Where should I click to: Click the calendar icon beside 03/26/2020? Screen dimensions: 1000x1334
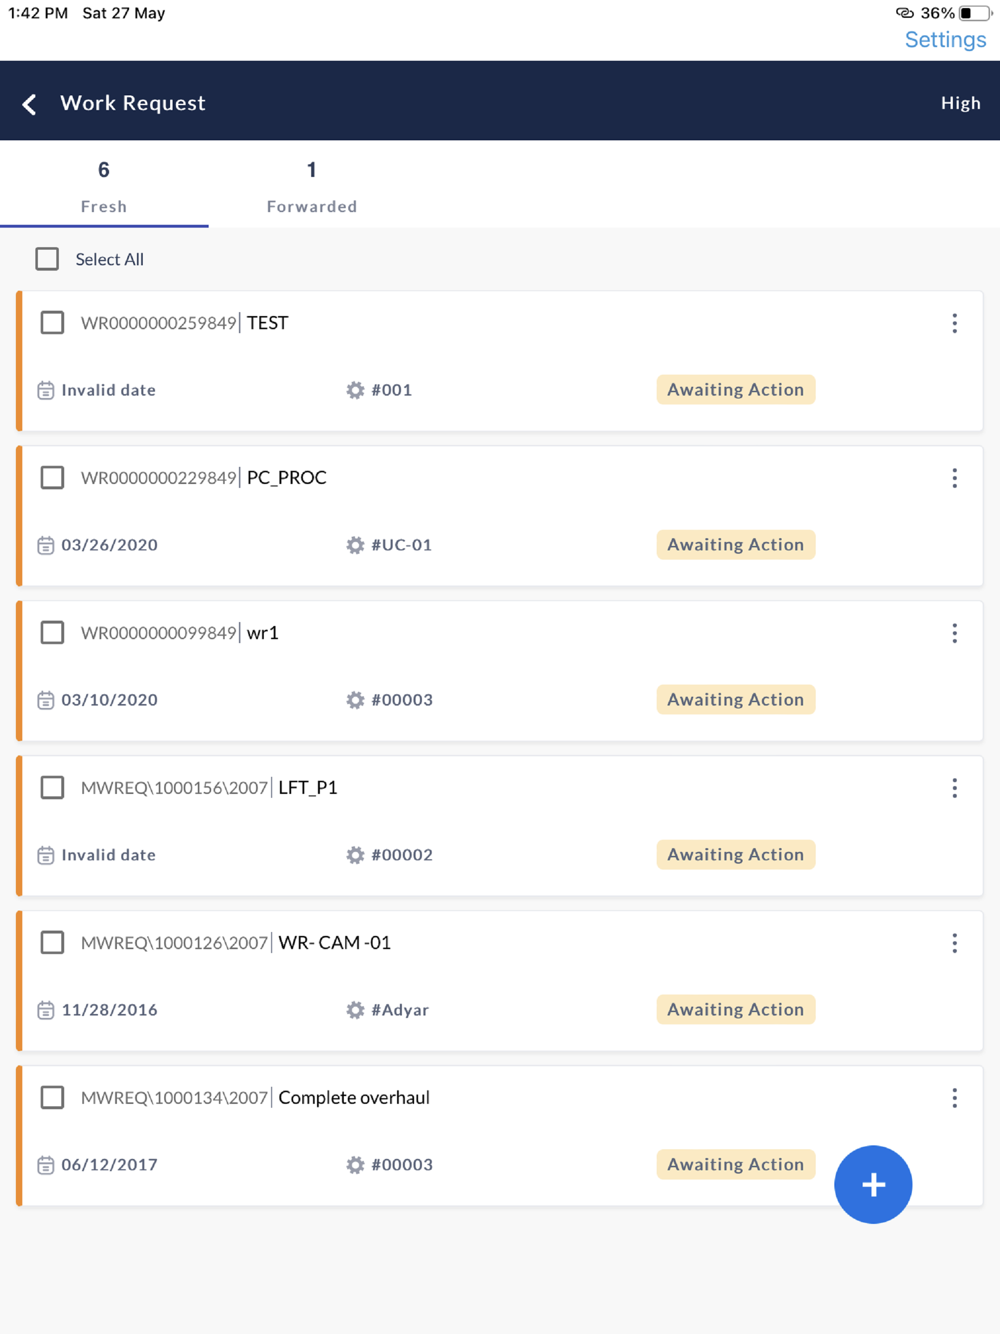pos(46,545)
